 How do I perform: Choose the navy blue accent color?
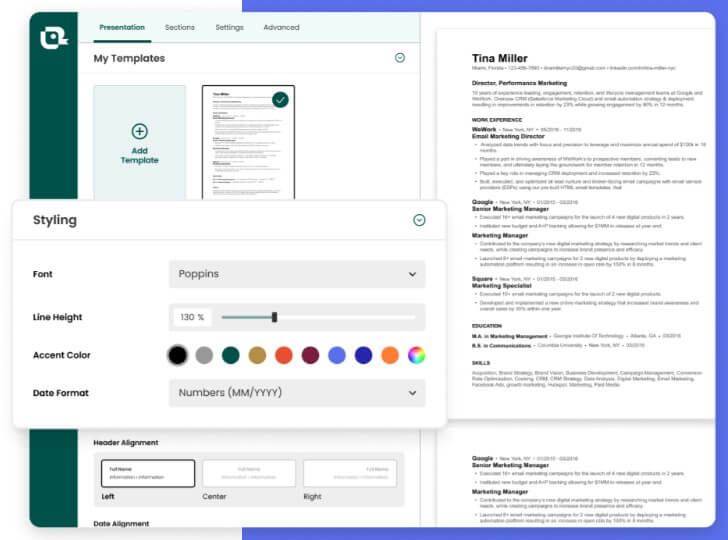coord(364,355)
